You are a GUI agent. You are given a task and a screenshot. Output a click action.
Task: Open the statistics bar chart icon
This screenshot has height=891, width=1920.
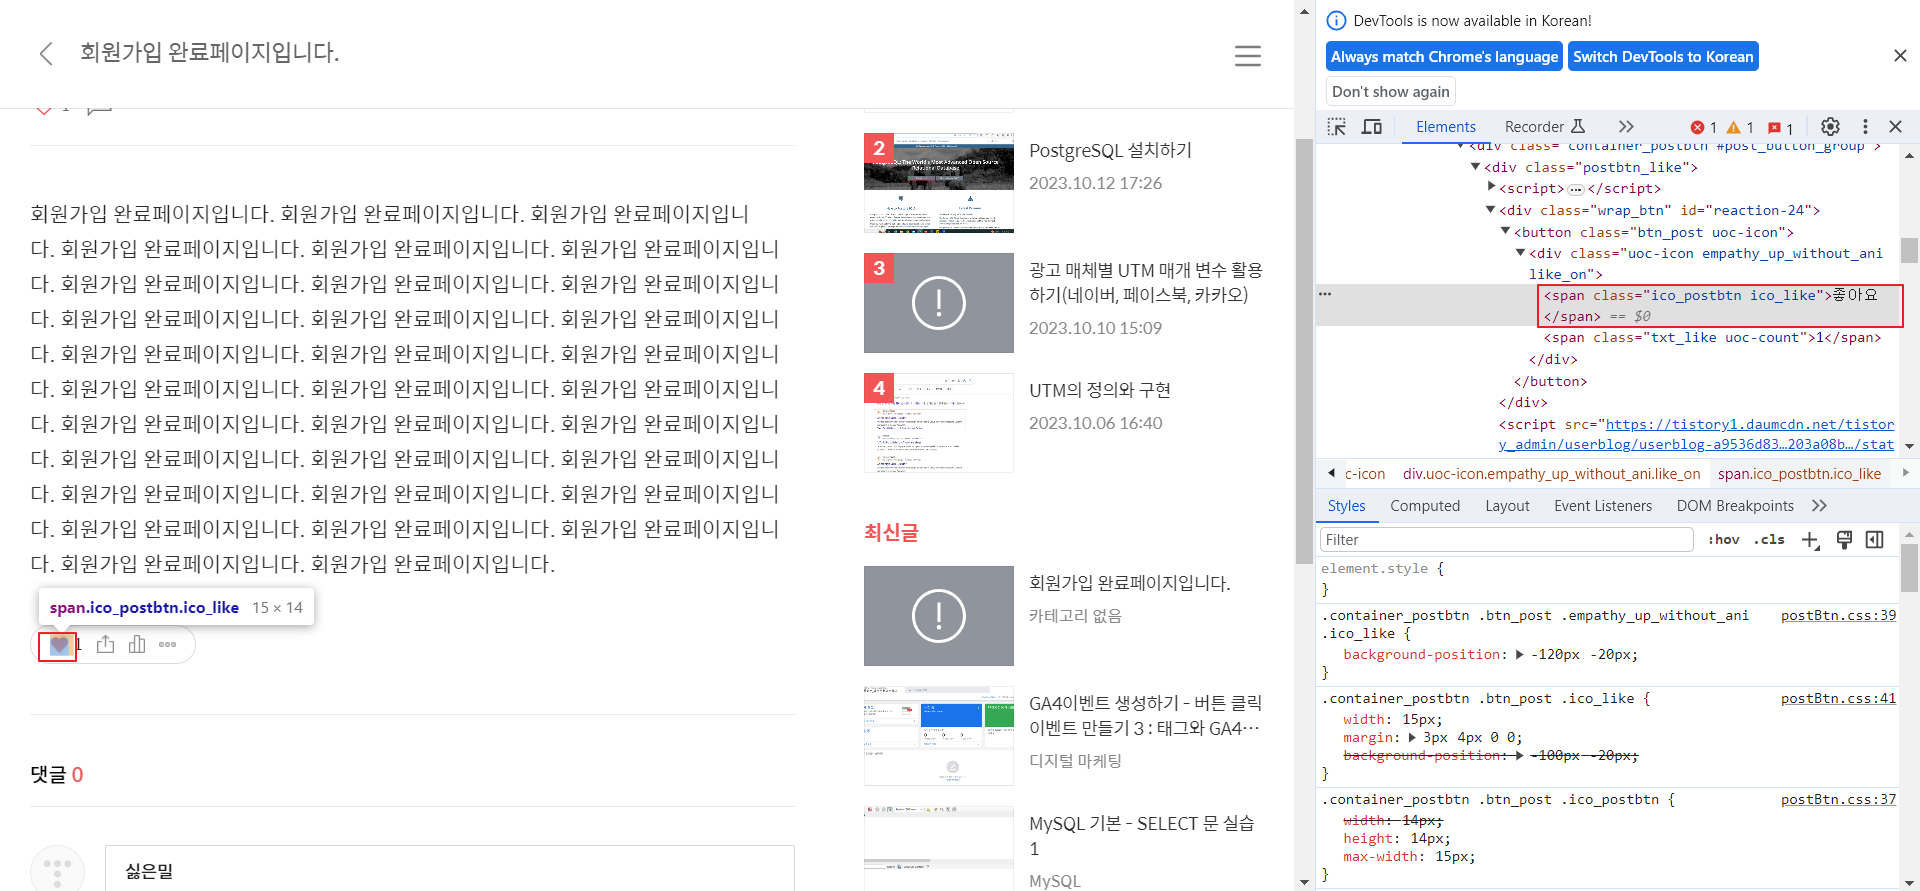point(137,645)
